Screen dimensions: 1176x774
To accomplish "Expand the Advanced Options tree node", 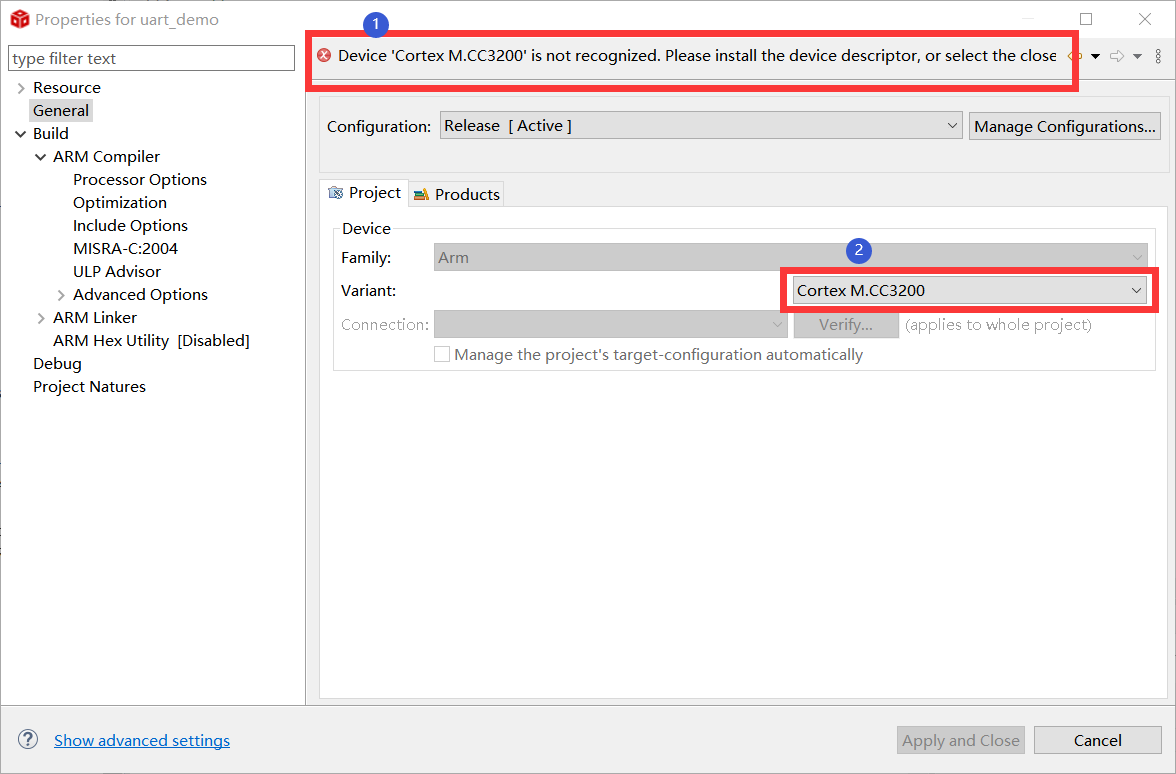I will [60, 294].
